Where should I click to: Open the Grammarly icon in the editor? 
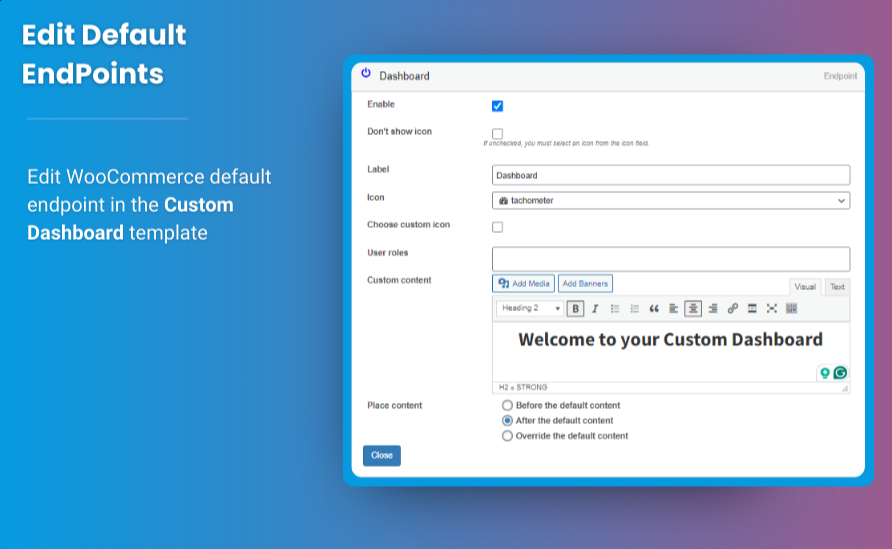click(x=840, y=373)
